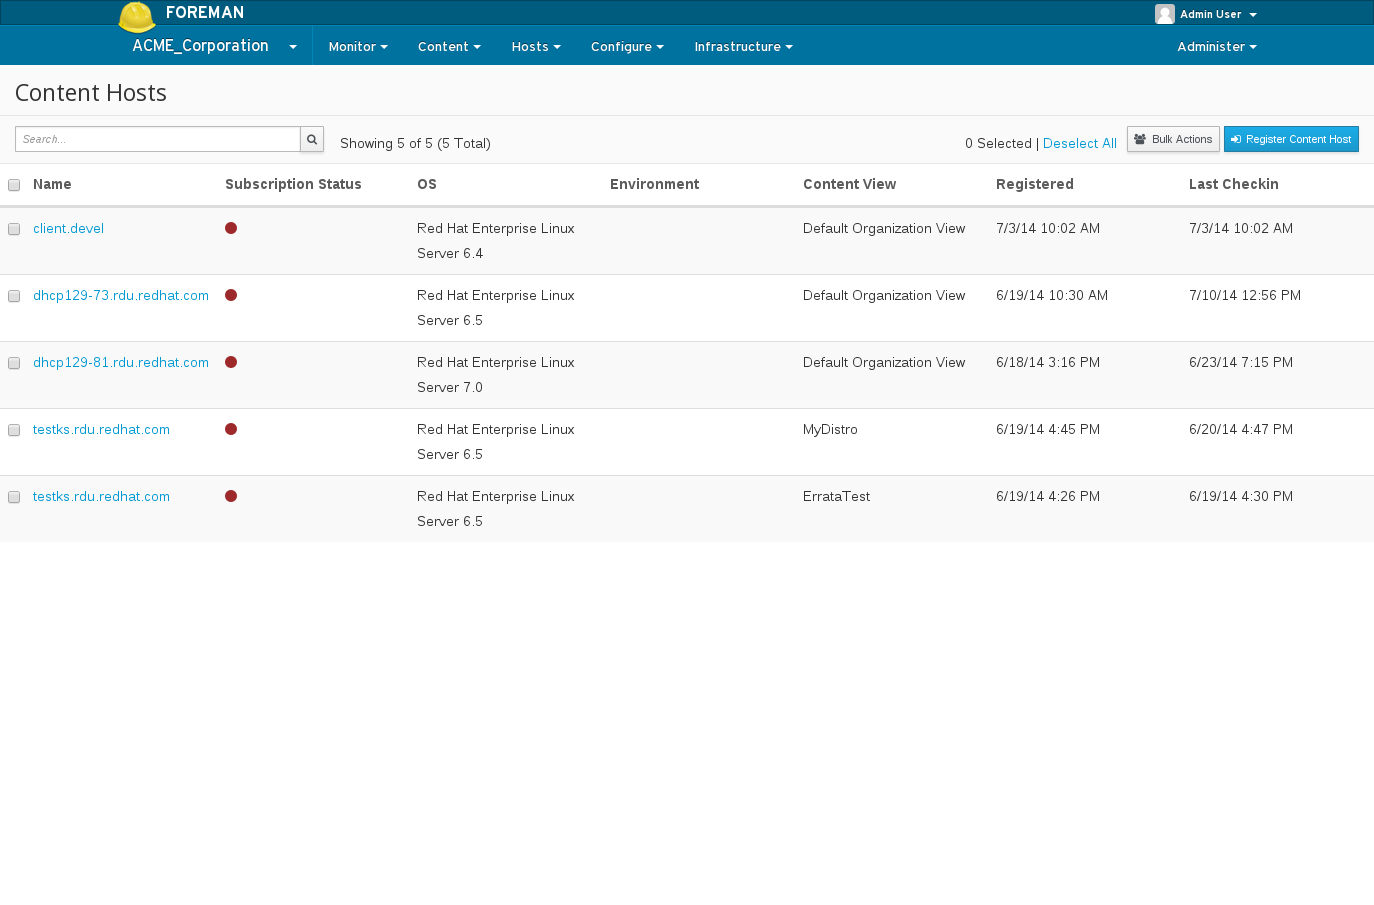Image resolution: width=1374 pixels, height=905 pixels.
Task: Click '6/19/14 10:30 AM' registered cell
Action: pos(1052,295)
